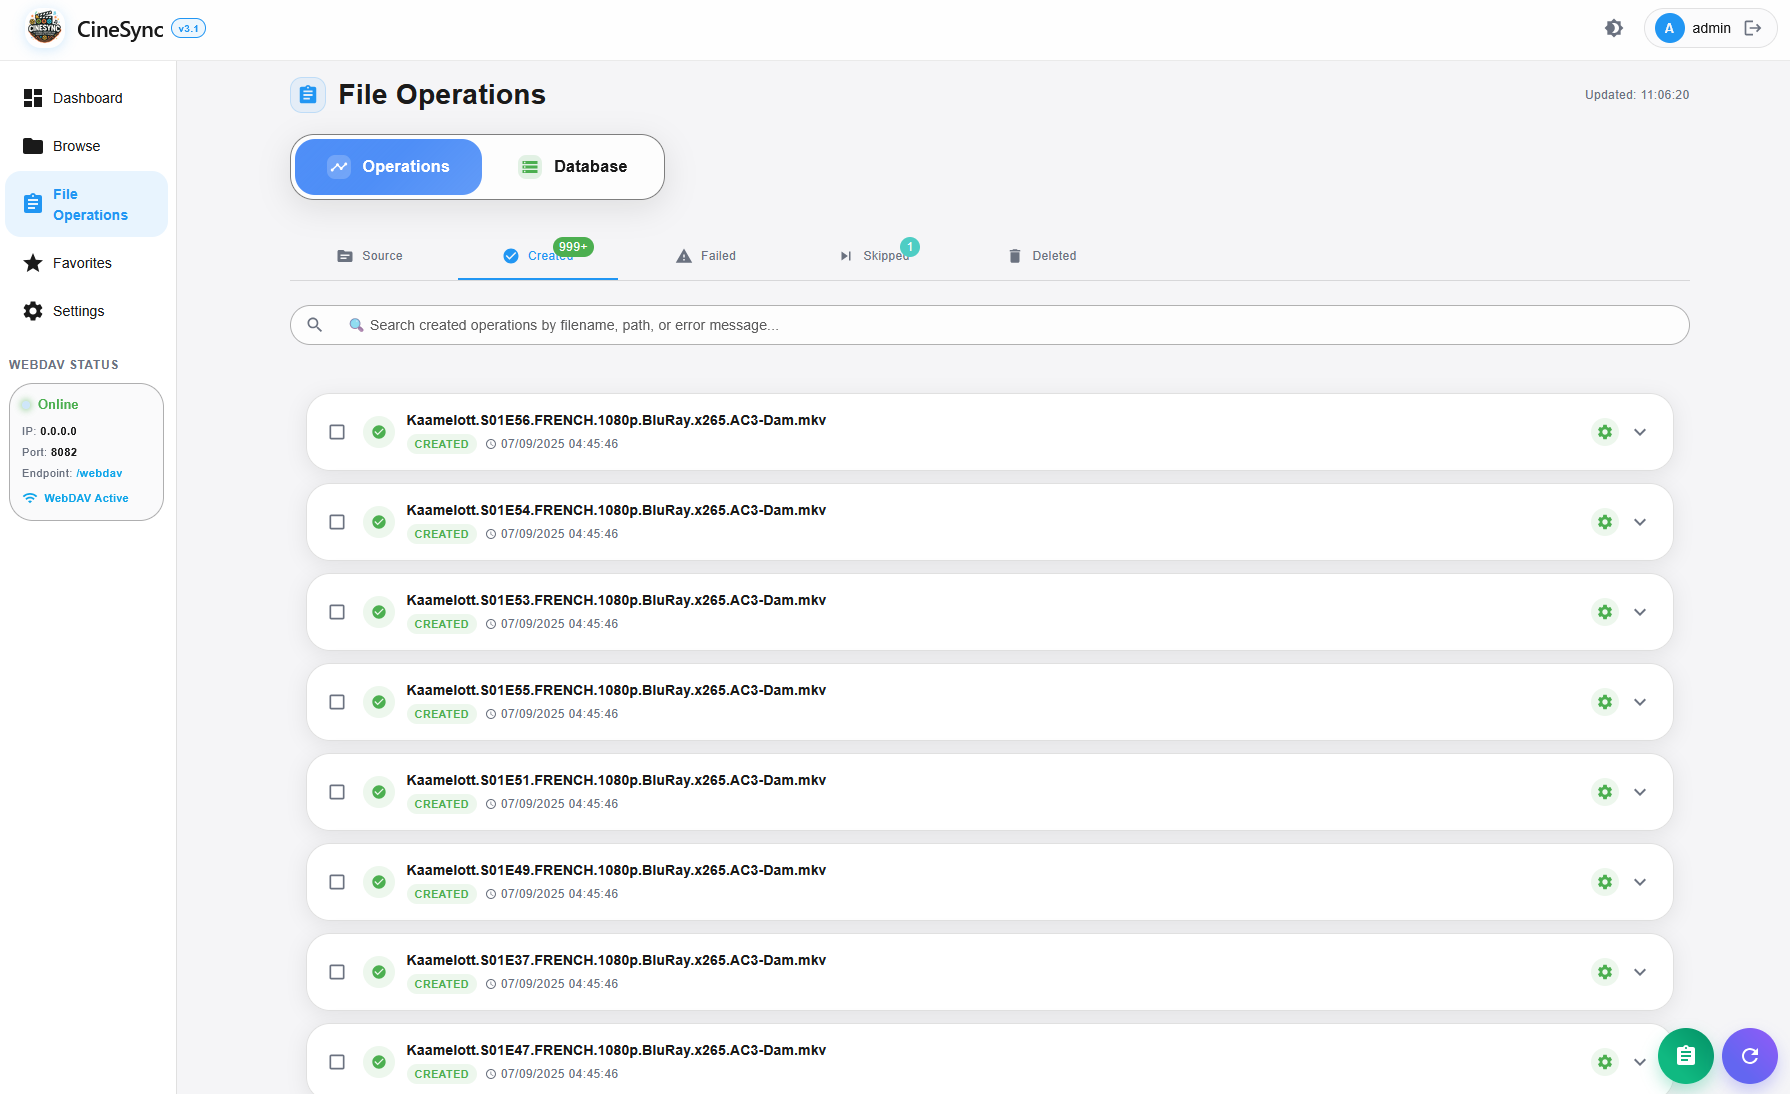Click the CineSync logo icon

click(44, 28)
